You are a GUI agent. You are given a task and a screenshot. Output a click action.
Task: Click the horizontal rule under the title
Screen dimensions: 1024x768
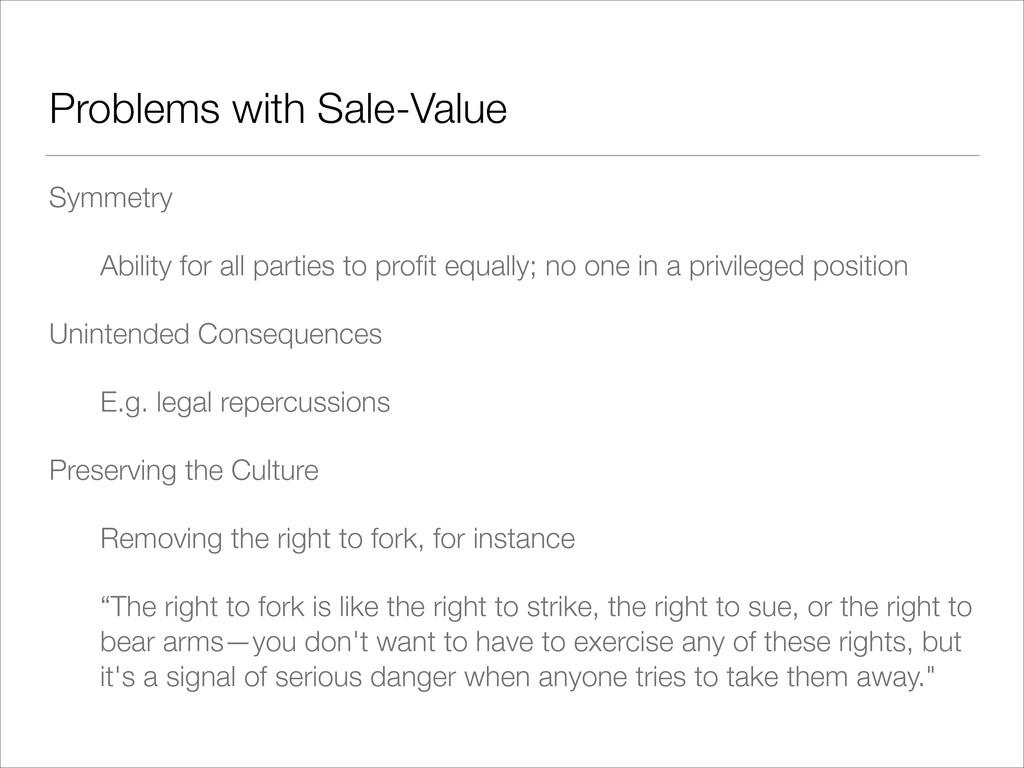point(512,155)
